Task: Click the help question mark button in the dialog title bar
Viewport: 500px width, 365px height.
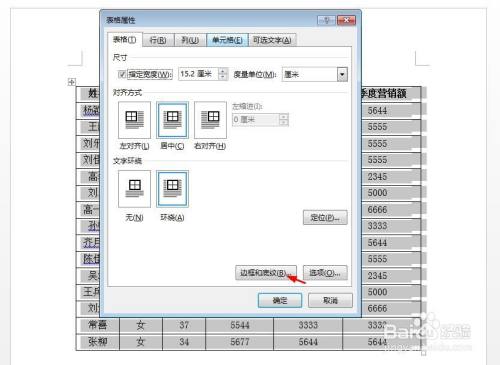Action: pos(326,20)
